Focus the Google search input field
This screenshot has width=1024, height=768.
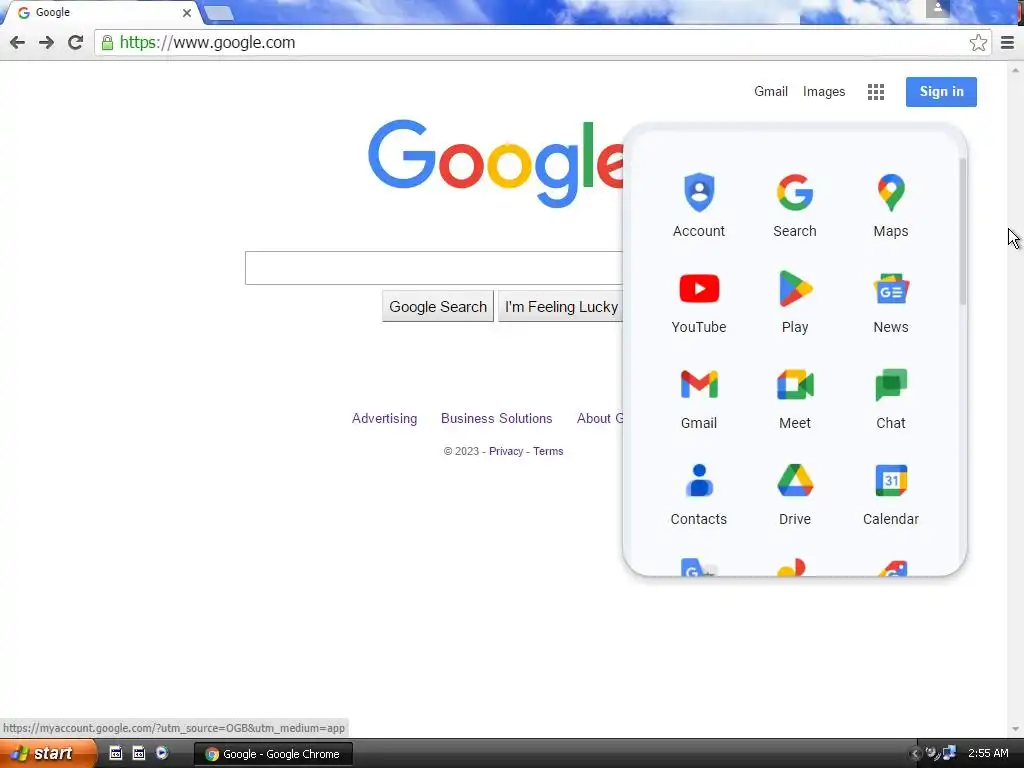pyautogui.click(x=434, y=268)
